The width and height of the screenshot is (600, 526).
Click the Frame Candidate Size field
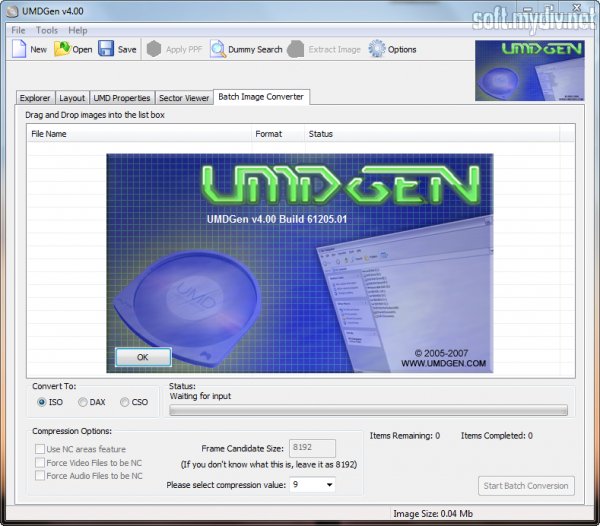click(312, 448)
